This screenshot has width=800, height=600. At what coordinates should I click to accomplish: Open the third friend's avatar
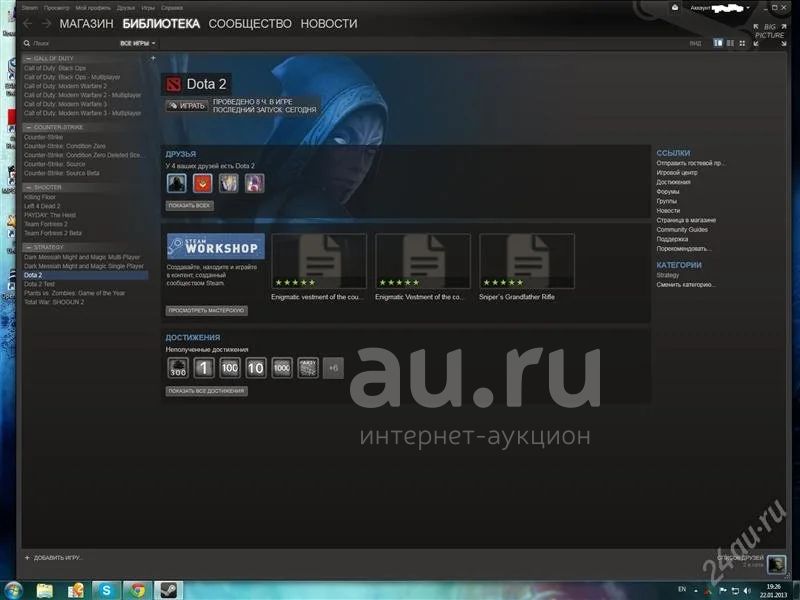click(x=229, y=183)
